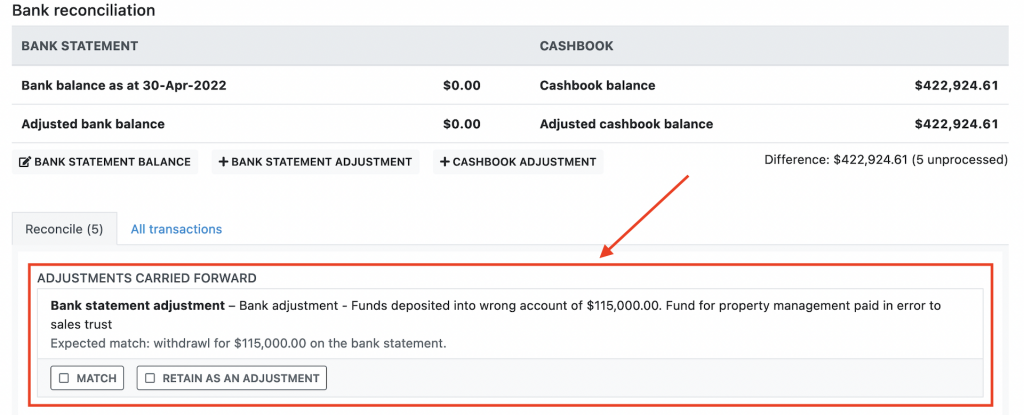Click the Cashbook balance amount $422,924.61

(956, 86)
